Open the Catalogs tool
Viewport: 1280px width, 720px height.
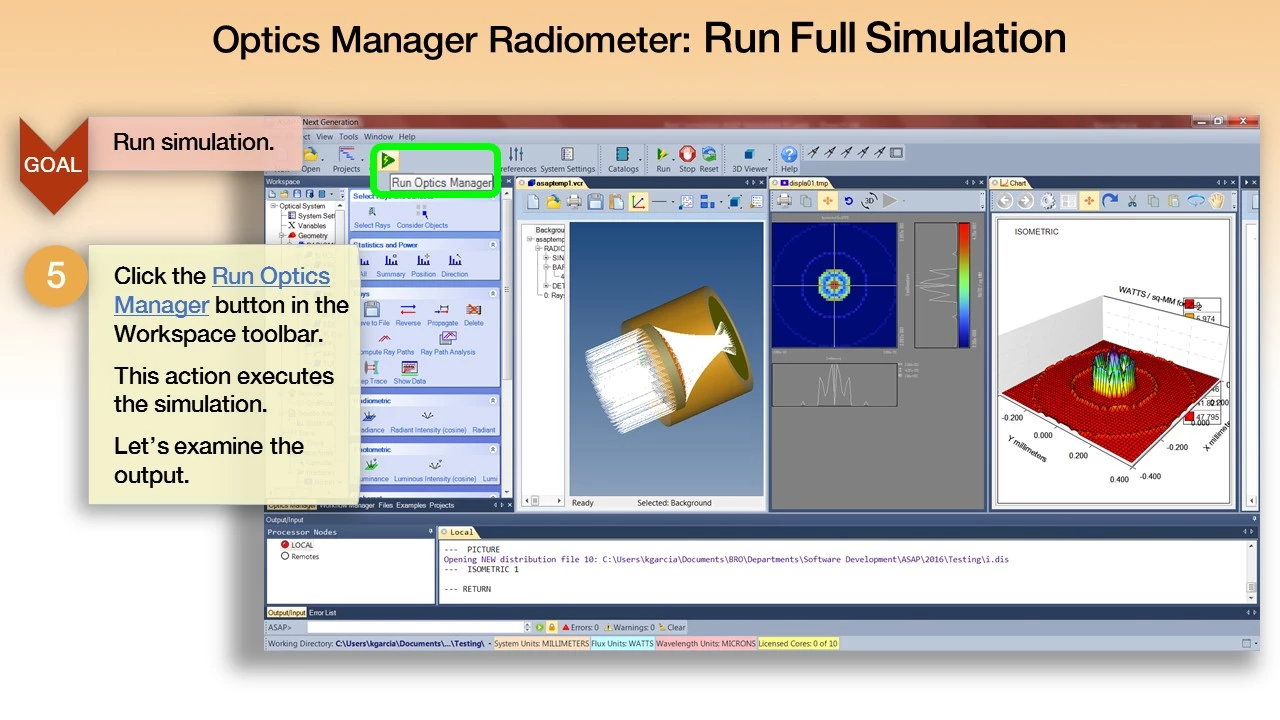coord(623,157)
